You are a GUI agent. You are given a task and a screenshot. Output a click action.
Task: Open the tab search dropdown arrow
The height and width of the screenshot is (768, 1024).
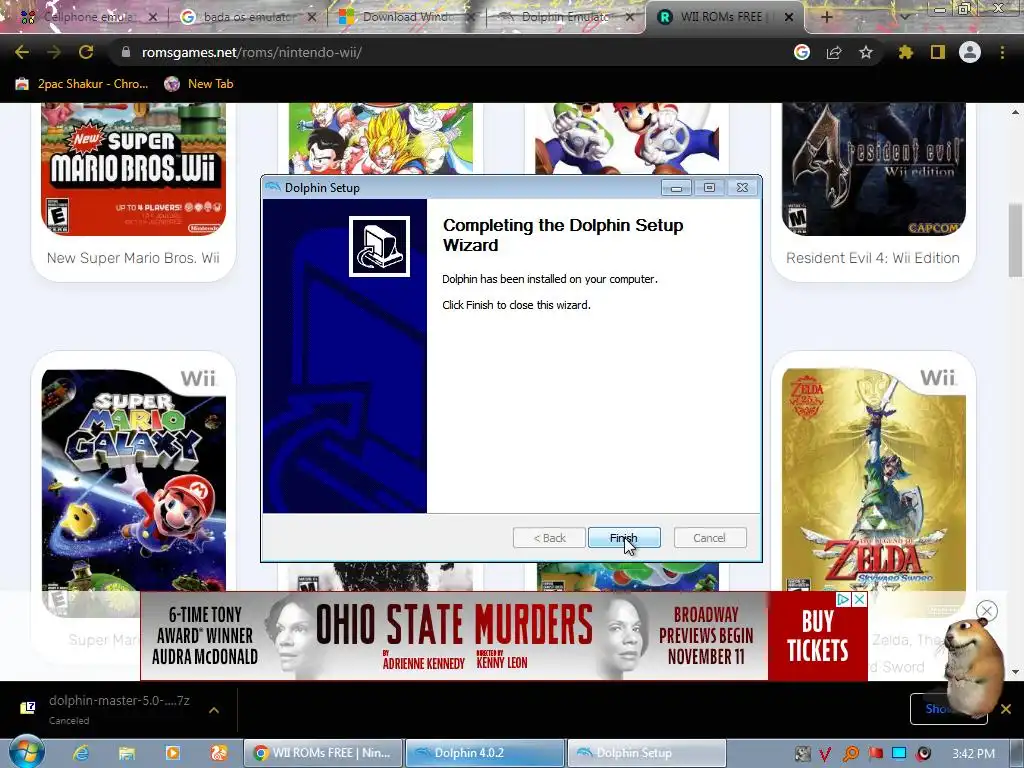904,18
